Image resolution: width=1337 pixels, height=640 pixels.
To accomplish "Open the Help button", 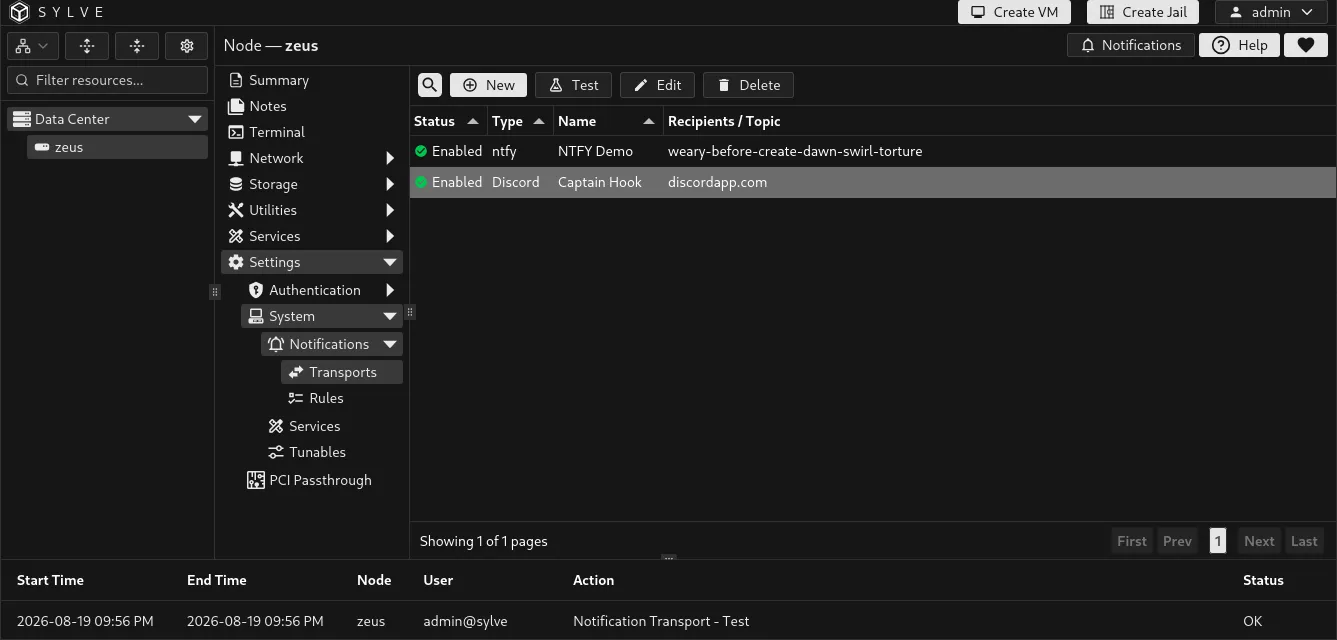I will [1239, 45].
